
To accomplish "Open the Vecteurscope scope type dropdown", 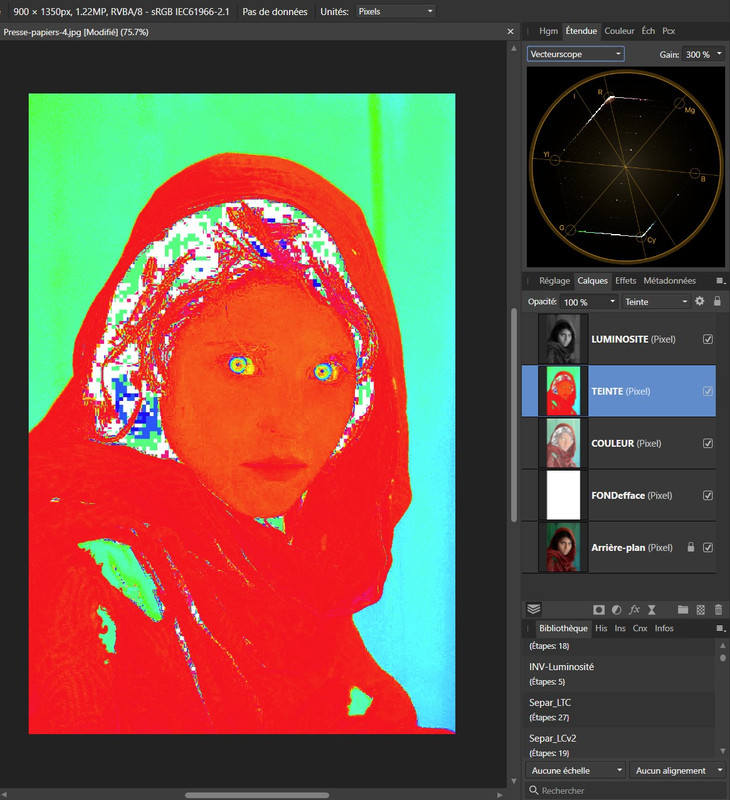I will [x=575, y=54].
